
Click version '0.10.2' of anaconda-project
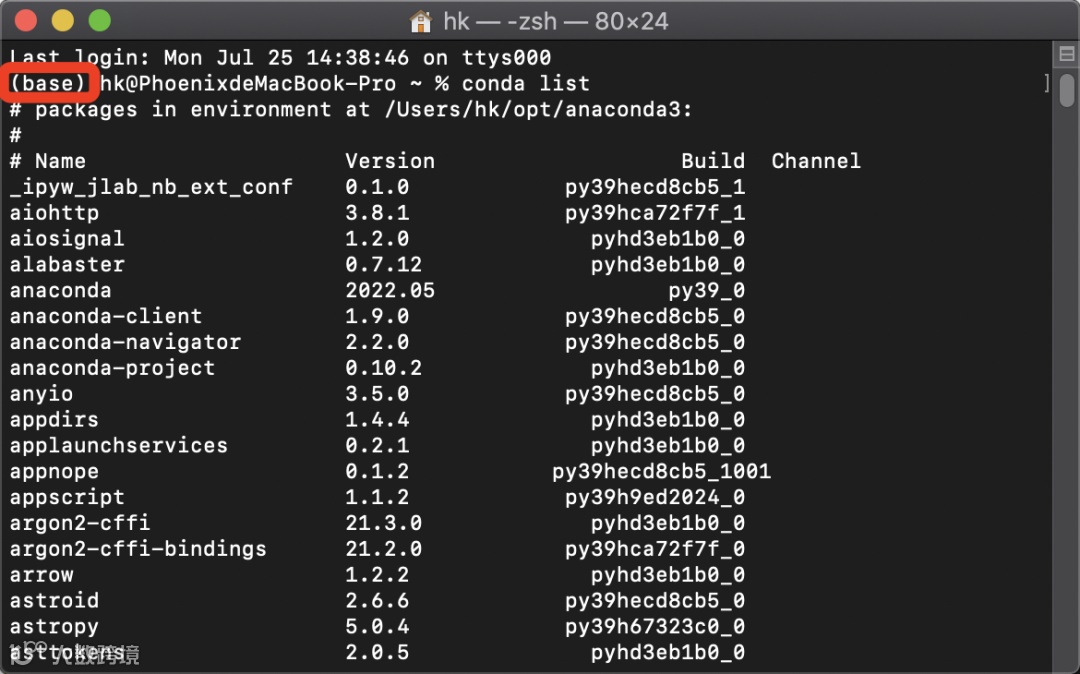pyautogui.click(x=384, y=368)
